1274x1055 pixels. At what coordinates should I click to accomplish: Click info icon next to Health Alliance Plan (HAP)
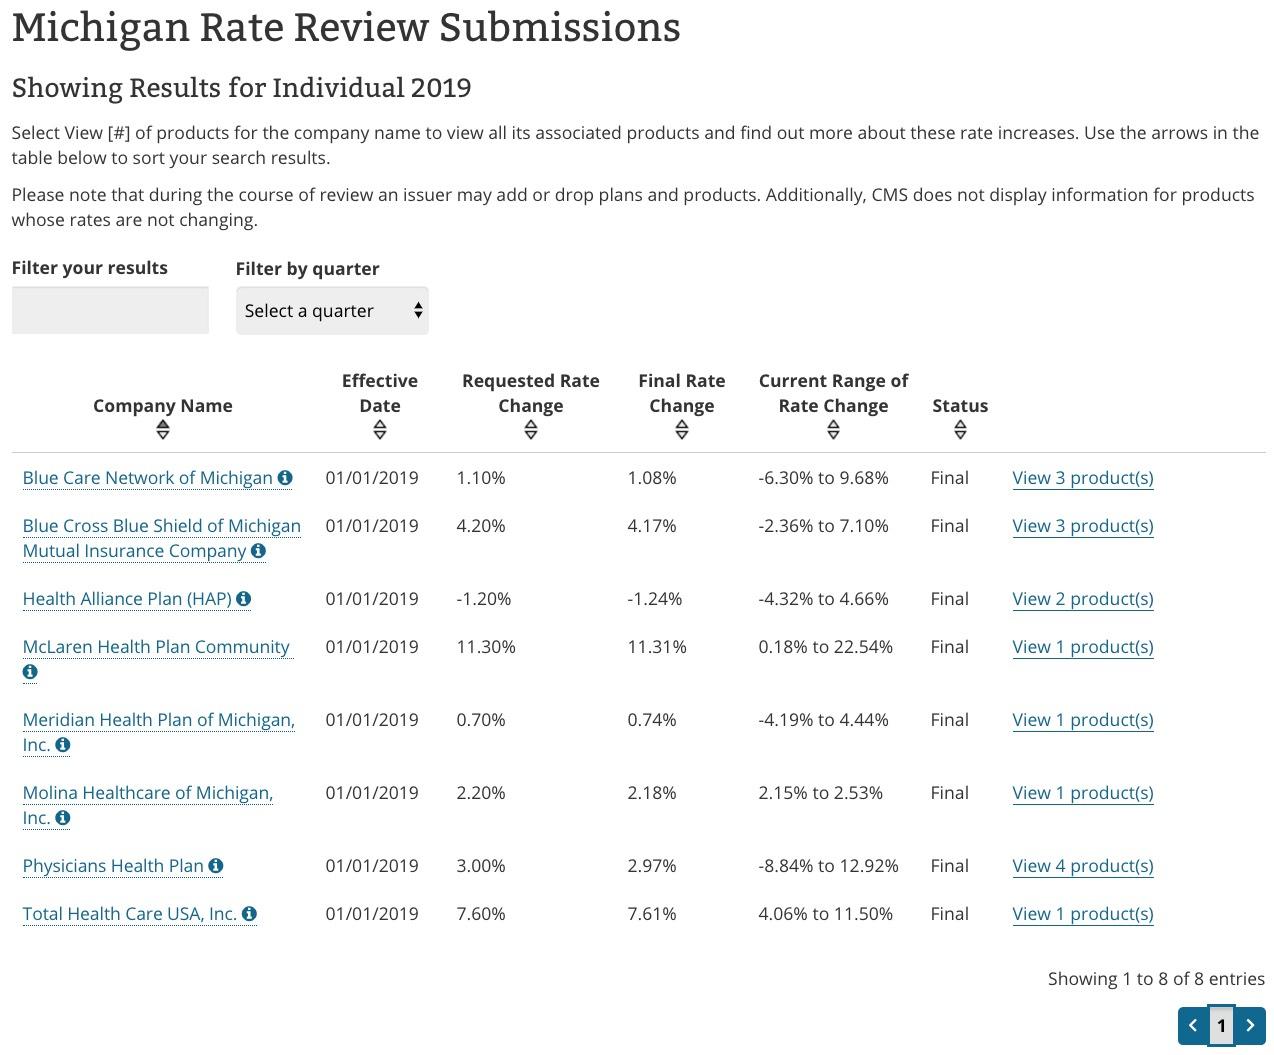(x=243, y=599)
